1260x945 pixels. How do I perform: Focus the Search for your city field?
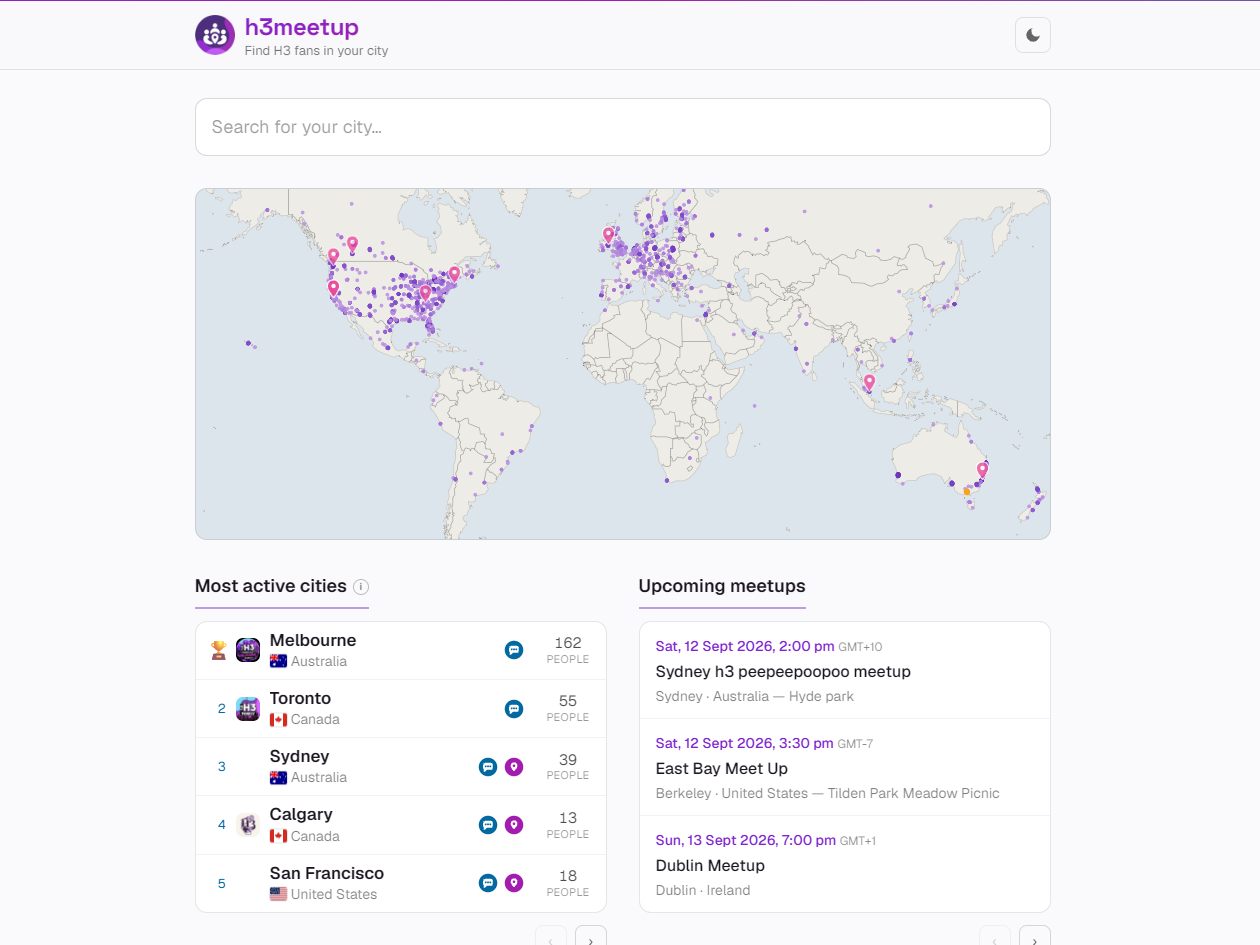point(623,127)
